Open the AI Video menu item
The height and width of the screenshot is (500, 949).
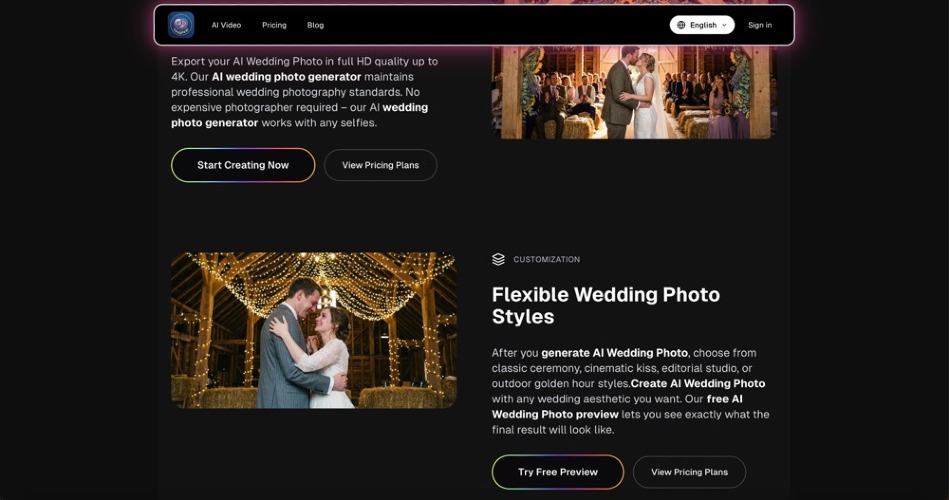tap(226, 25)
